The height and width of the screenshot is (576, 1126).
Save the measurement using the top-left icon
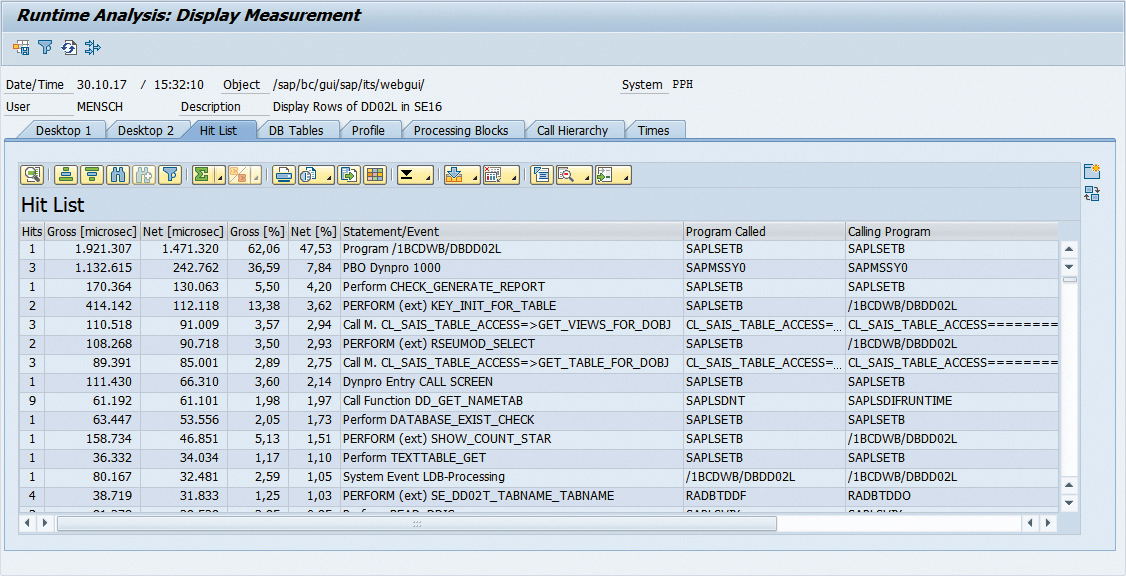[x=20, y=47]
